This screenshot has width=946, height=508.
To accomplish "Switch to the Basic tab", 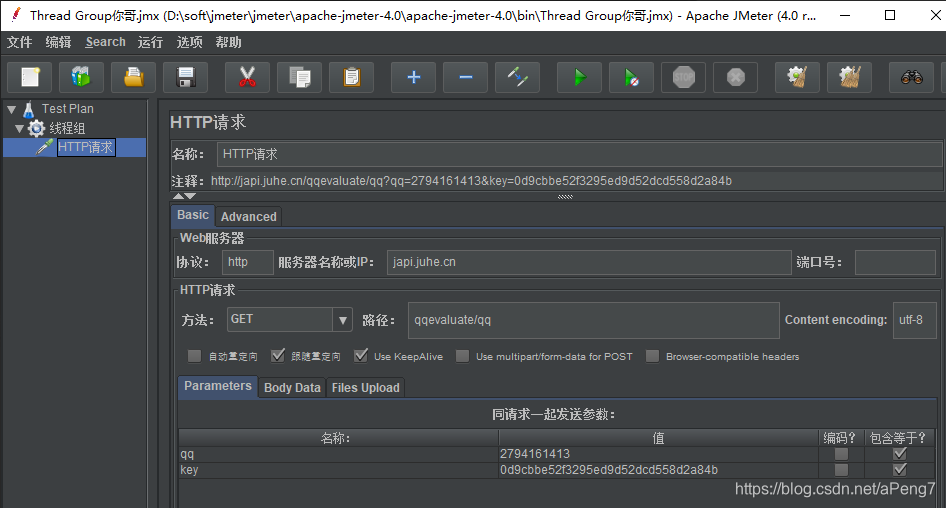I will click(x=193, y=215).
